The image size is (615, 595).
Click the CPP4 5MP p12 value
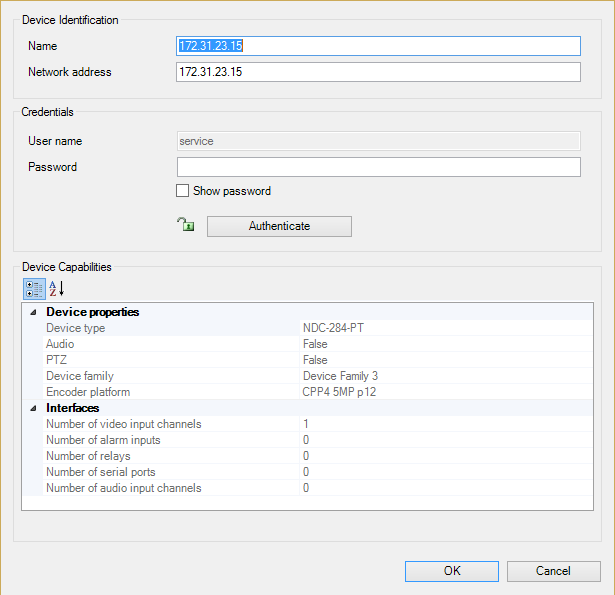coord(339,392)
